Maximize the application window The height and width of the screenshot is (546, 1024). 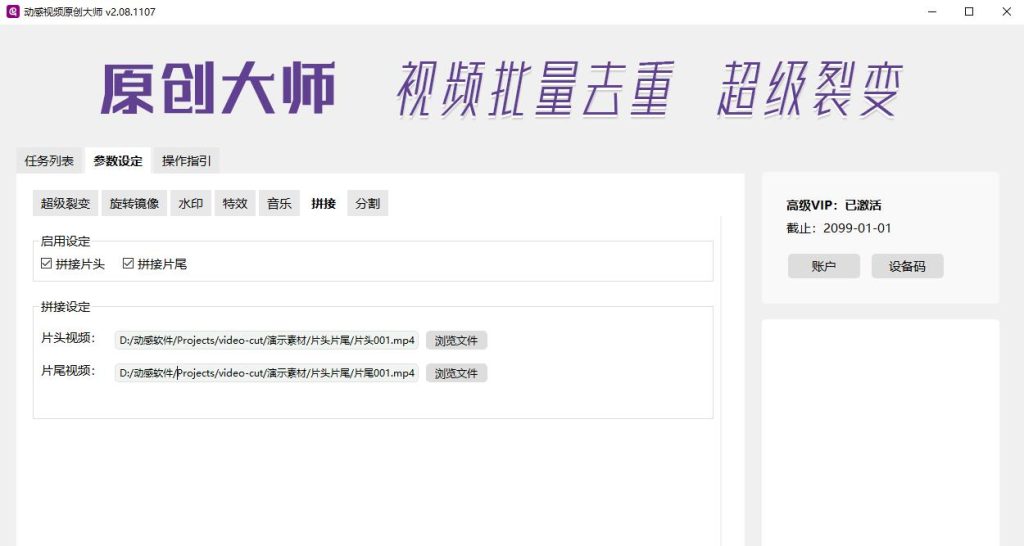(969, 12)
